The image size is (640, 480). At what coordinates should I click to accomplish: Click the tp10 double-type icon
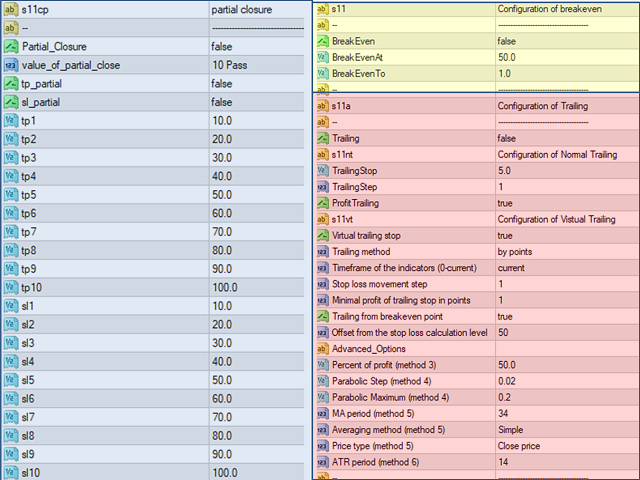point(11,287)
